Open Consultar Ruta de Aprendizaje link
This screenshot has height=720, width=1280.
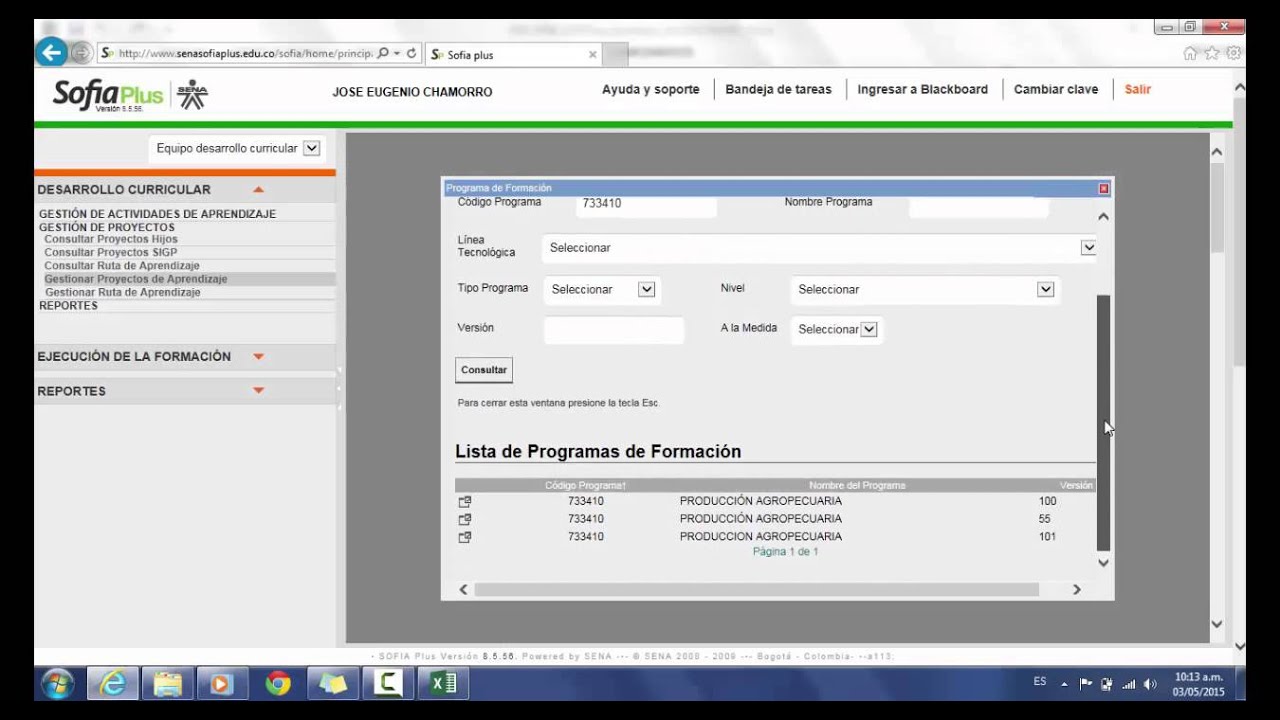[122, 266]
